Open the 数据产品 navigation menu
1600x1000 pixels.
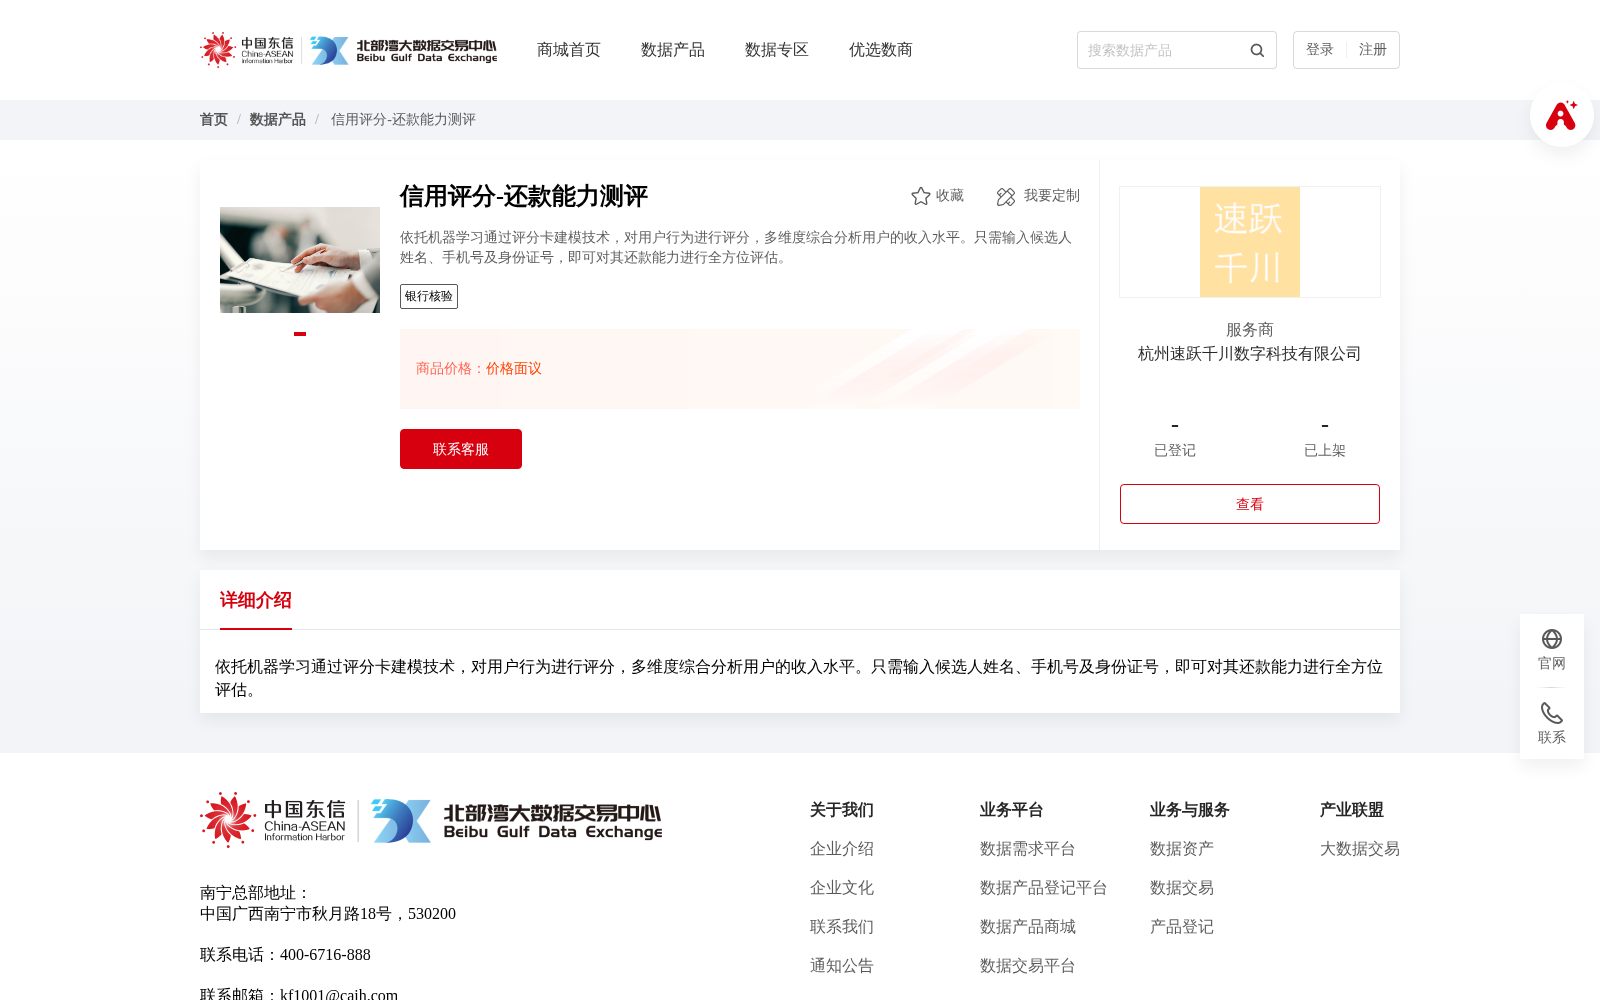(673, 50)
